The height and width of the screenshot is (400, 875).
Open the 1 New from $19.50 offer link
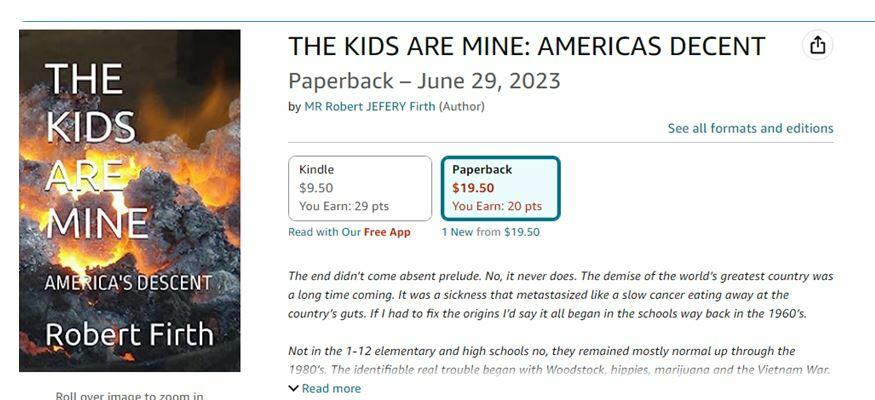coord(490,232)
